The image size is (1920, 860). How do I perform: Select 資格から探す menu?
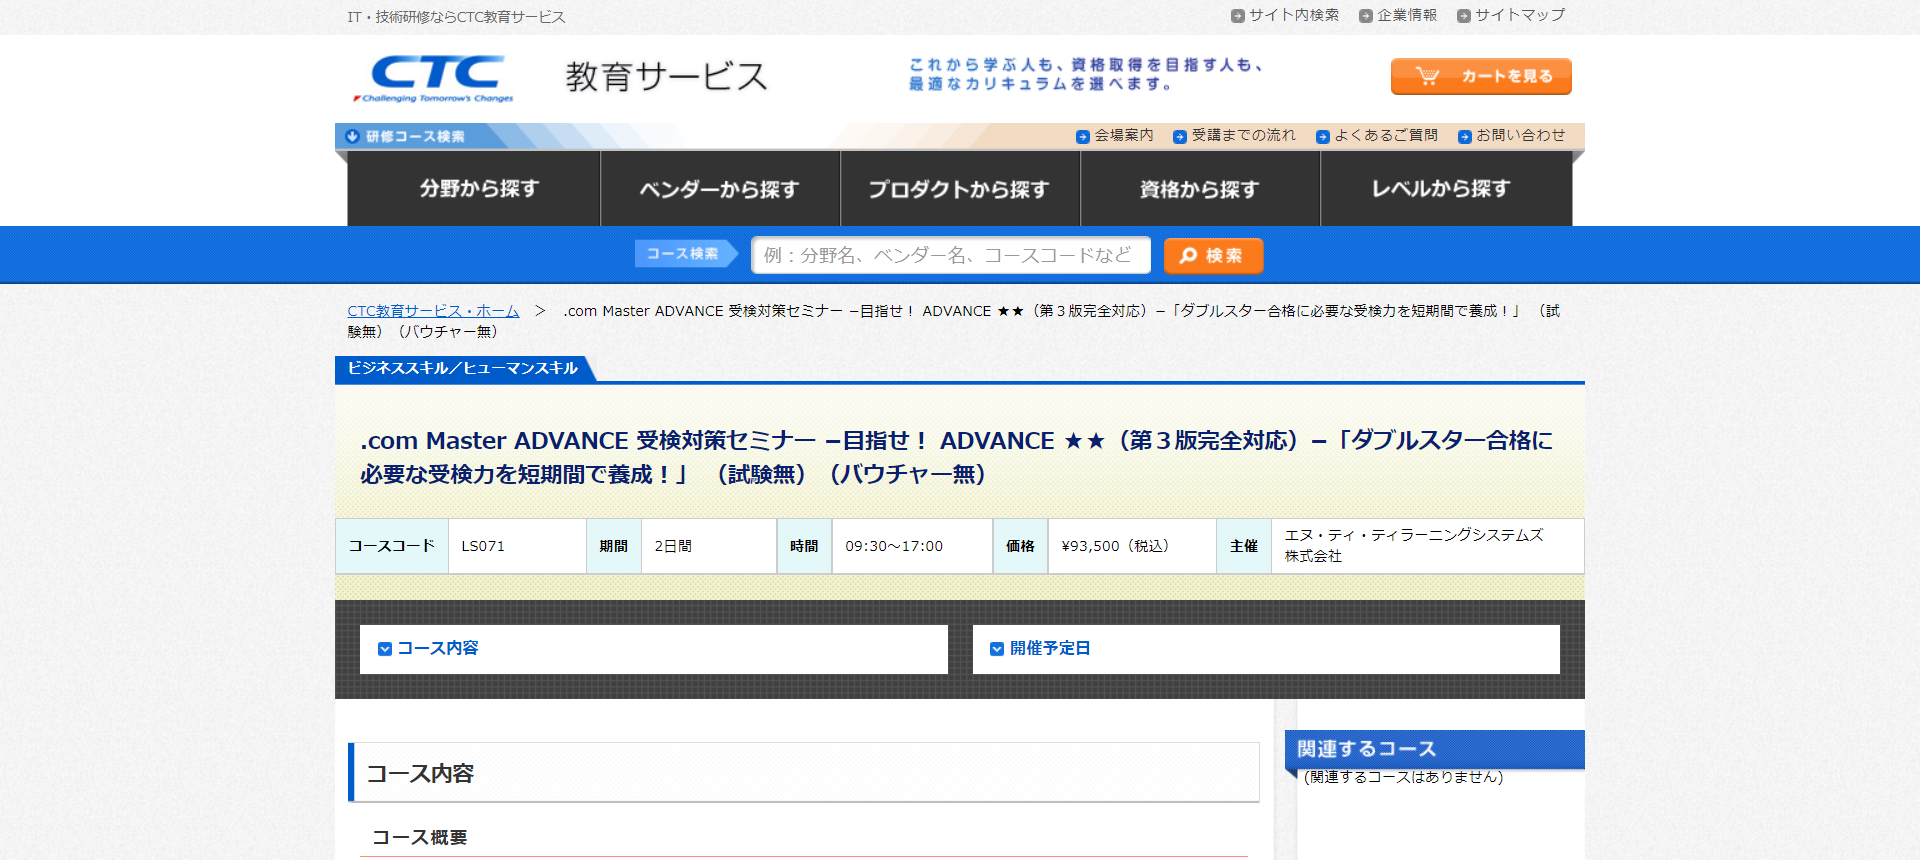(x=1200, y=189)
